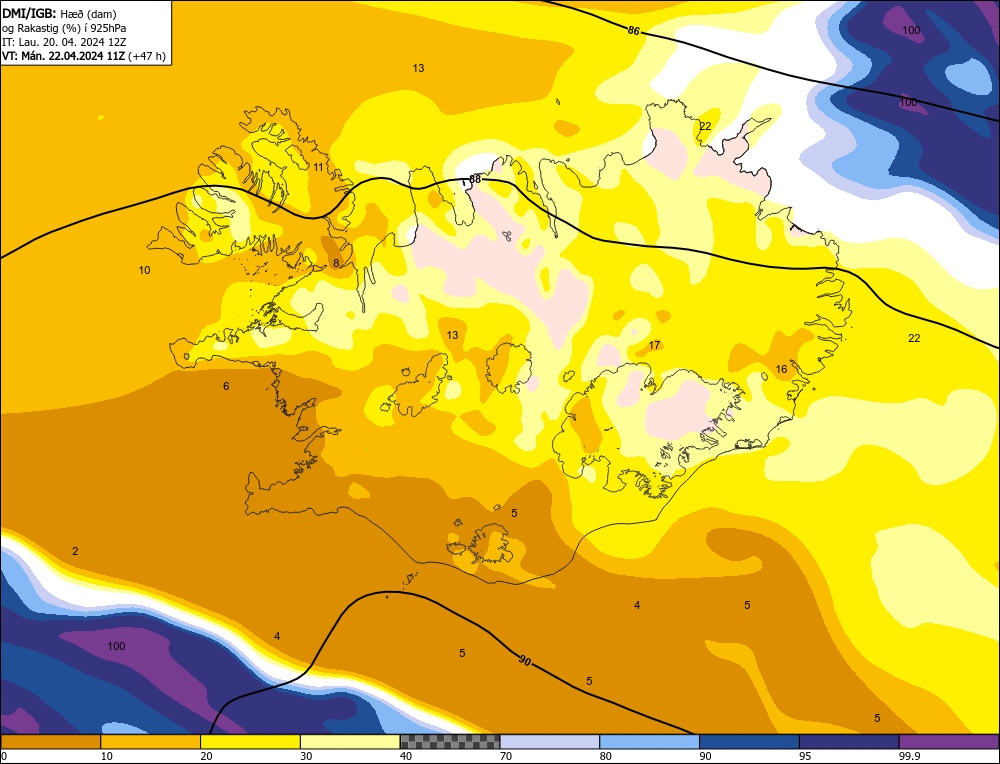Image resolution: width=1000 pixels, height=764 pixels.
Task: Click the purple above-99.9 legend swatch
Action: click(x=949, y=742)
